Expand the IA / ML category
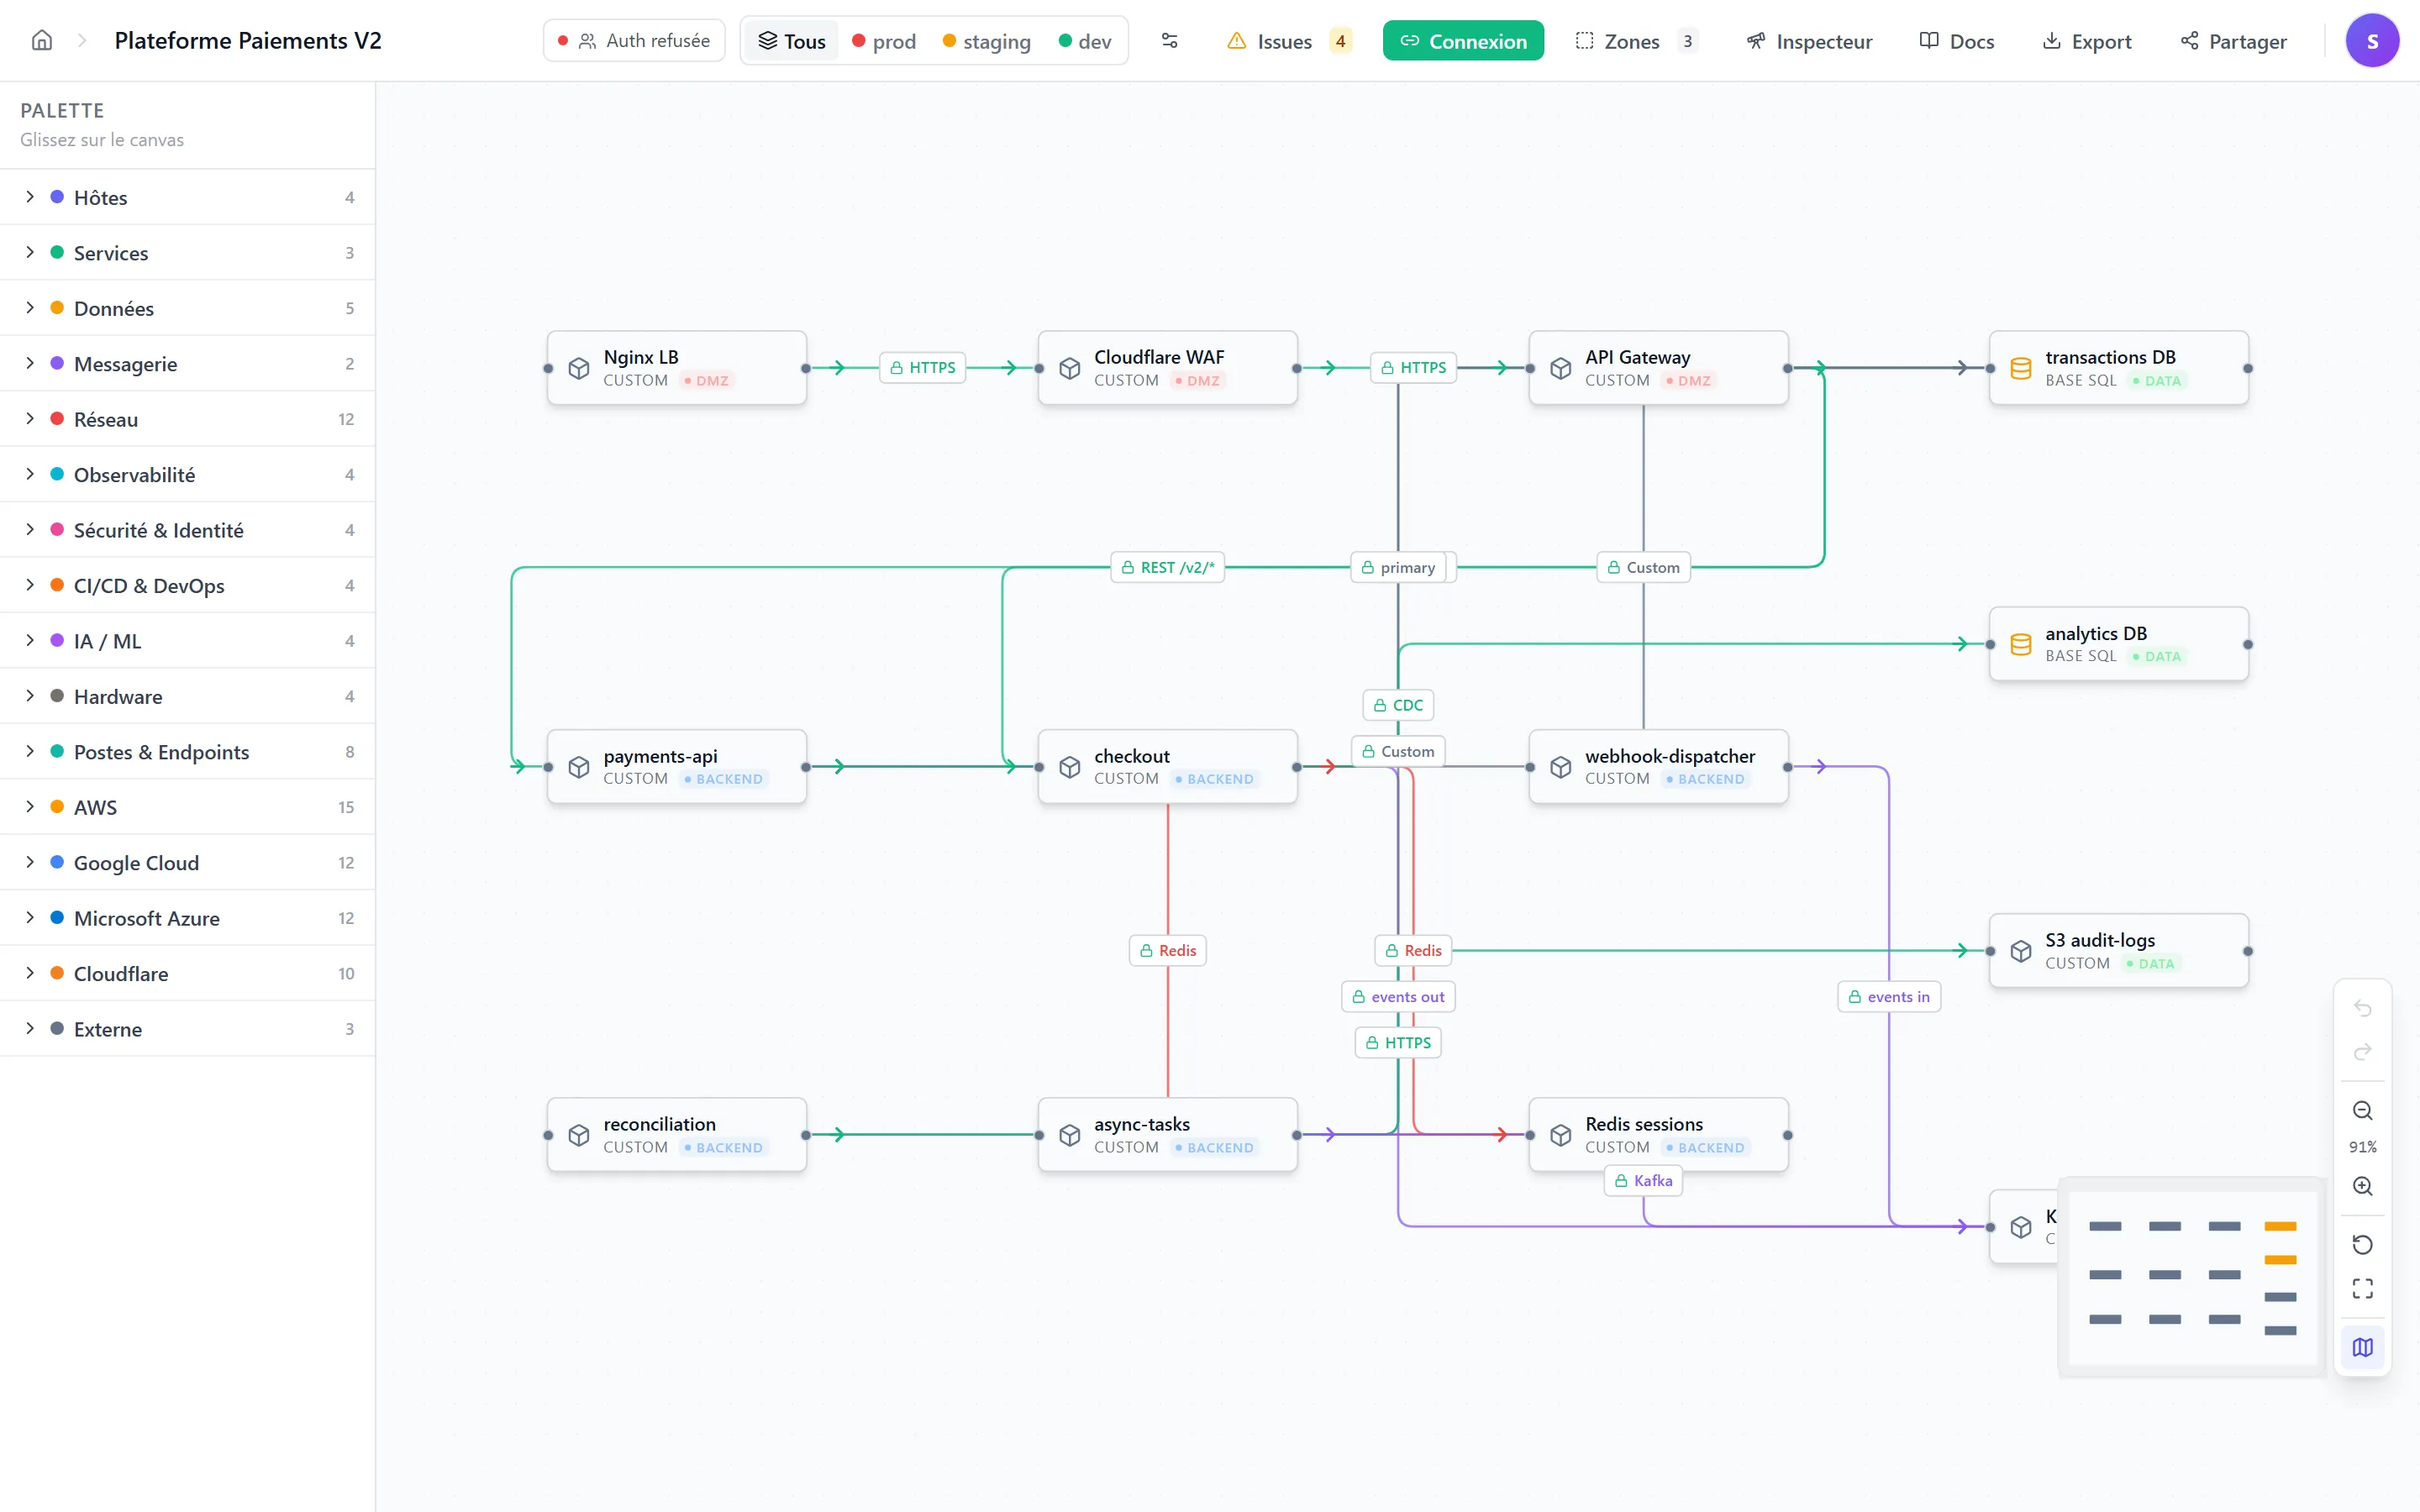2420x1512 pixels. tap(187, 641)
